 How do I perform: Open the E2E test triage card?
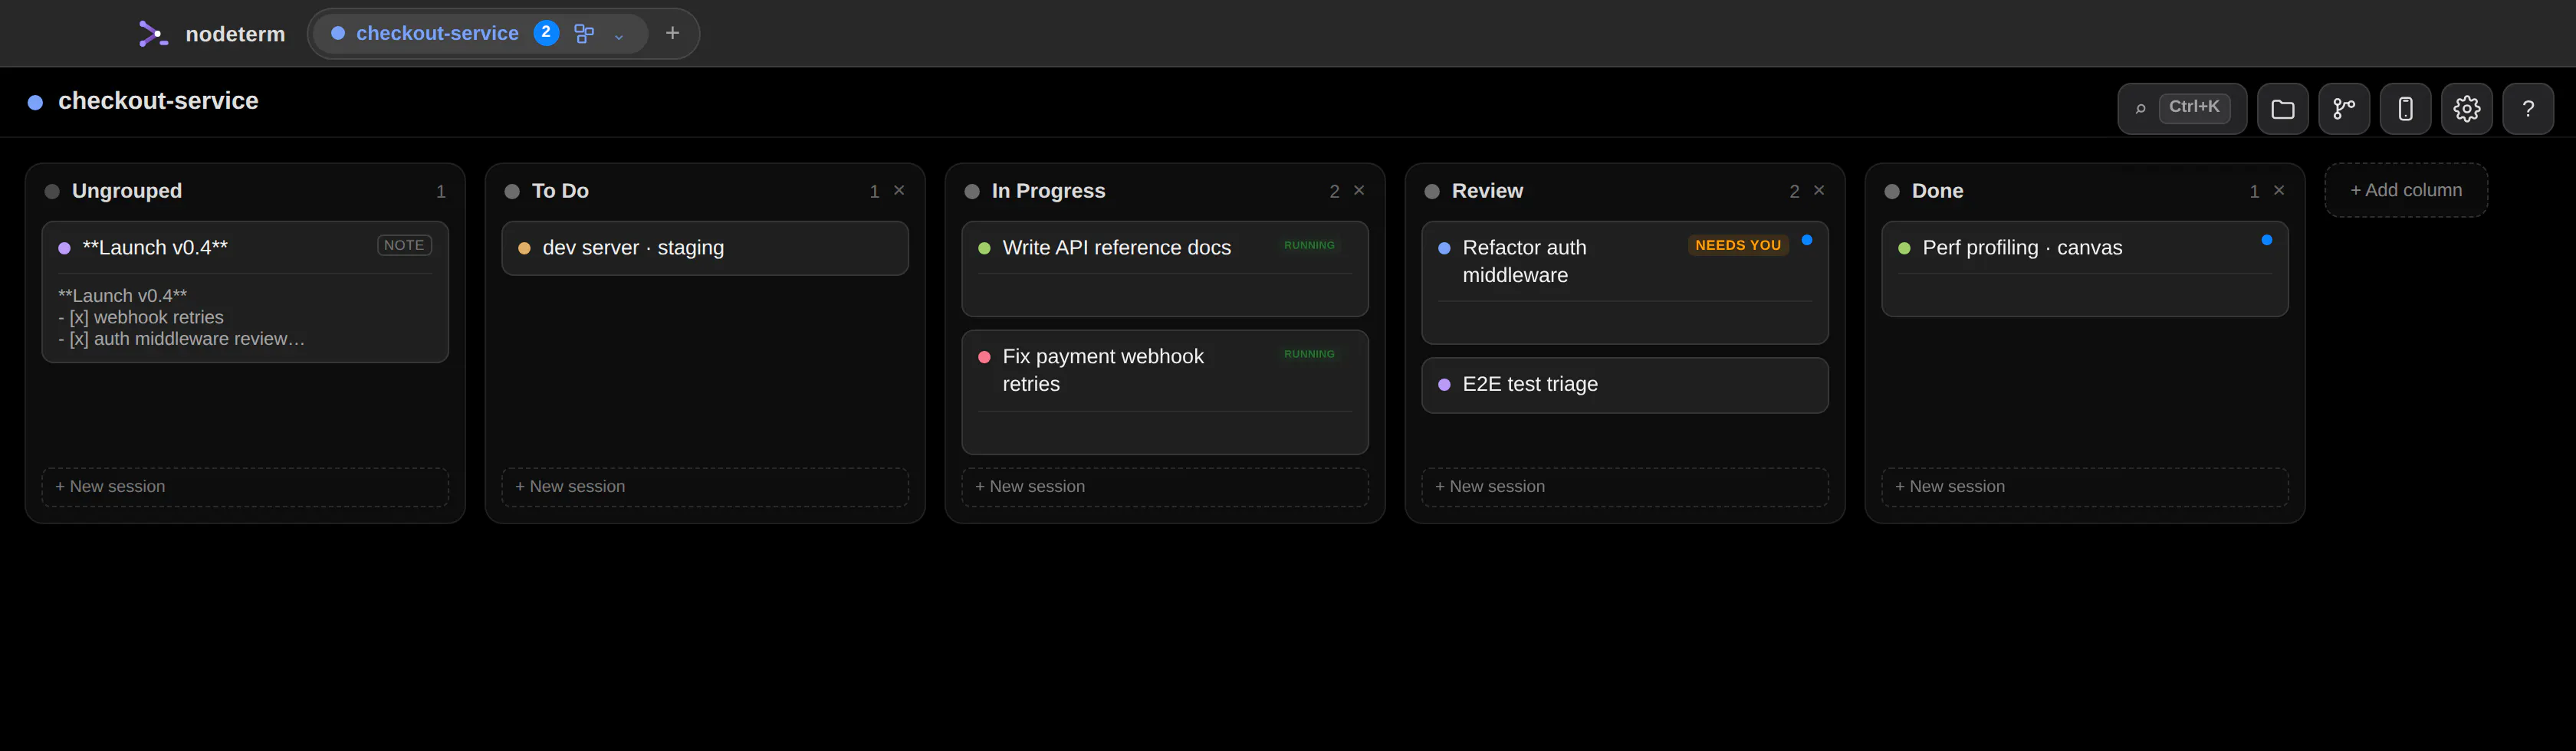[x=1625, y=385]
